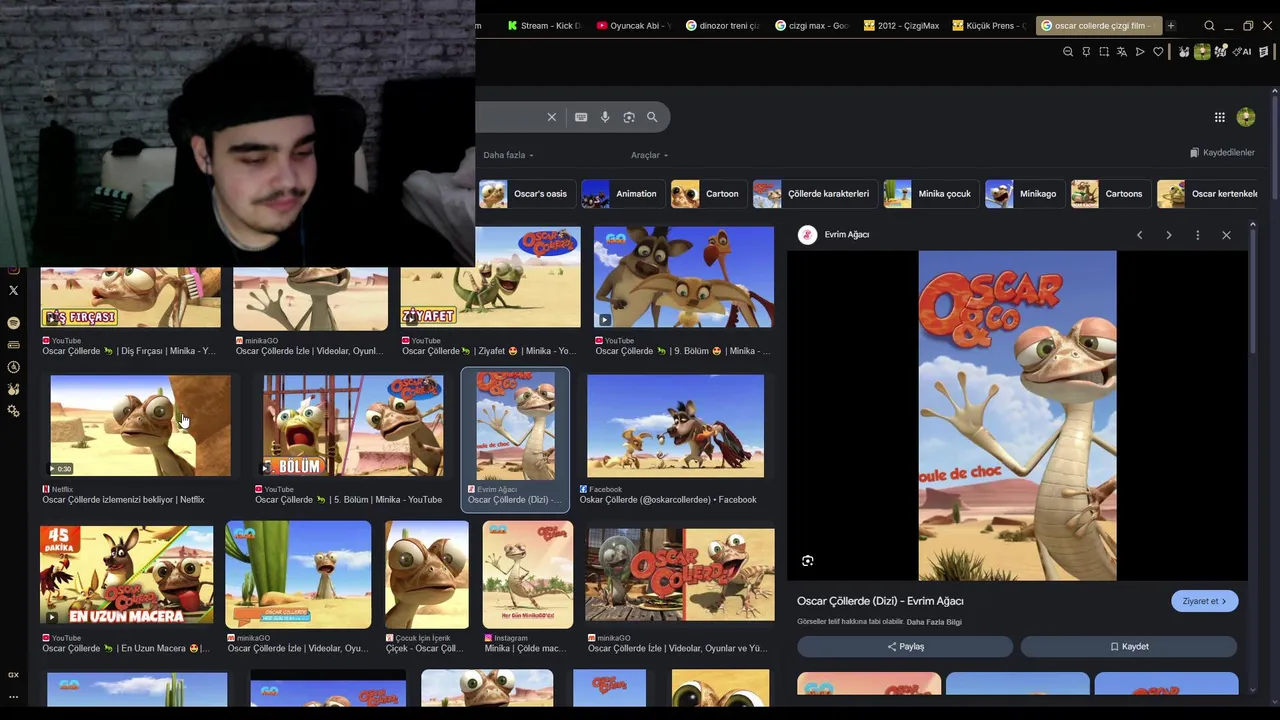1280x720 pixels.
Task: Go to previous image in preview panel
Action: (x=1139, y=235)
